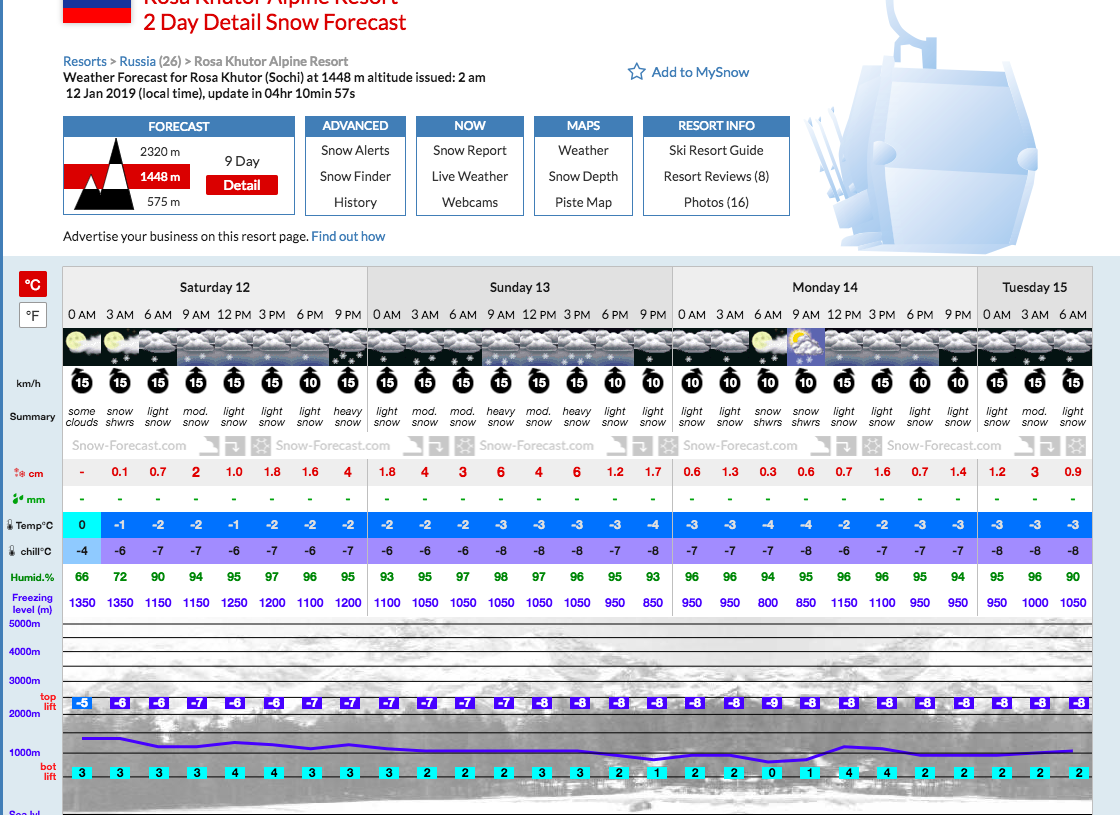The width and height of the screenshot is (1120, 815).
Task: Open the NOW section header
Action: tap(470, 126)
